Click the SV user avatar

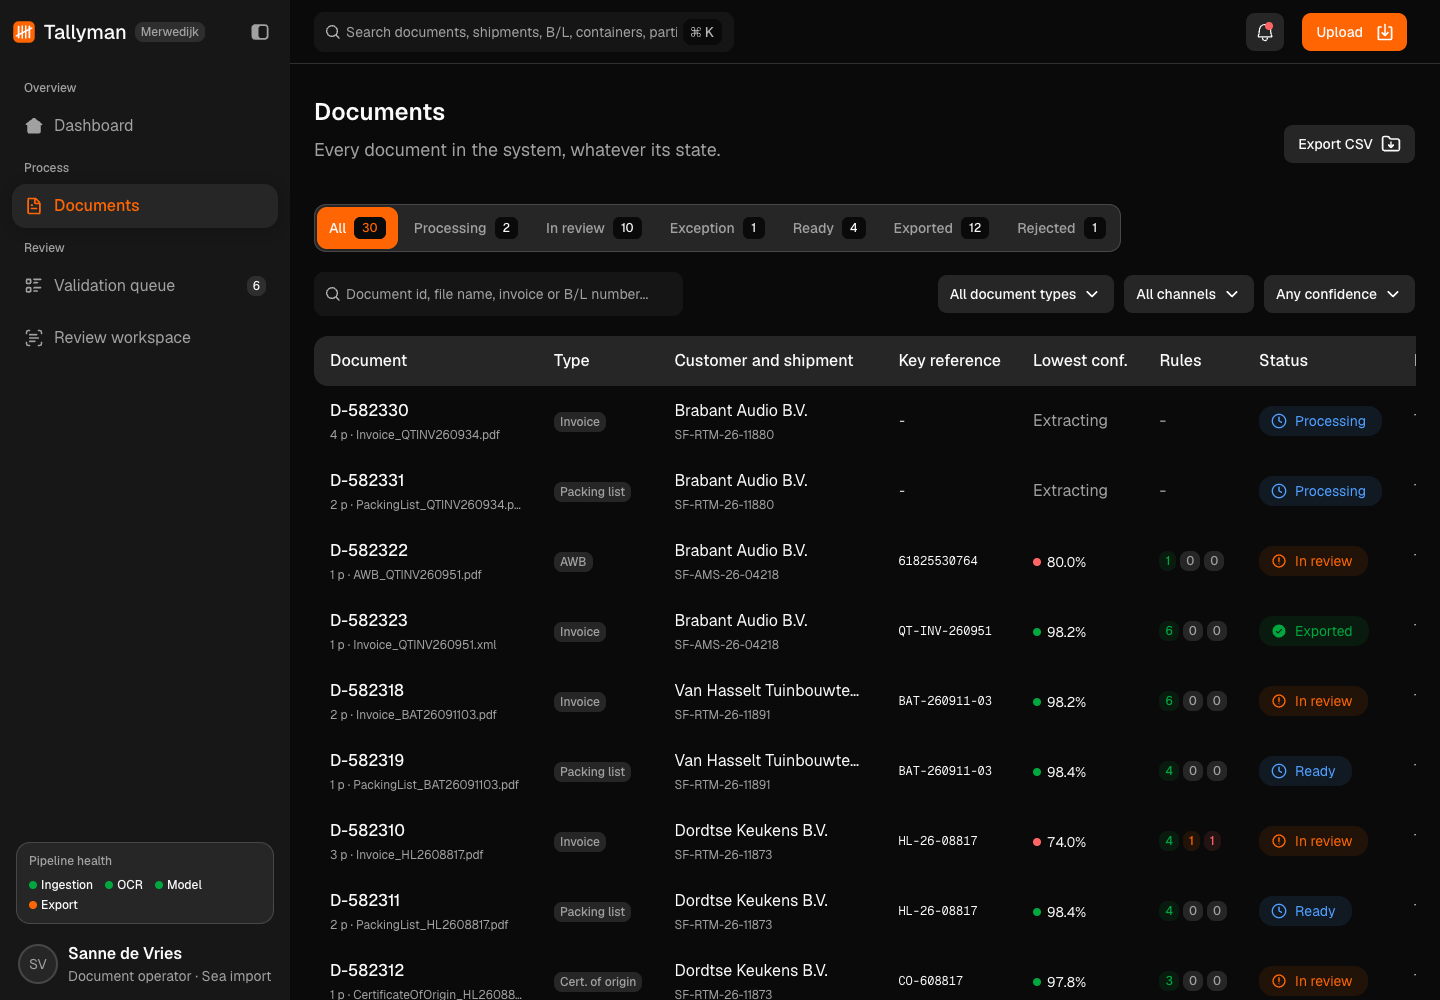coord(38,964)
